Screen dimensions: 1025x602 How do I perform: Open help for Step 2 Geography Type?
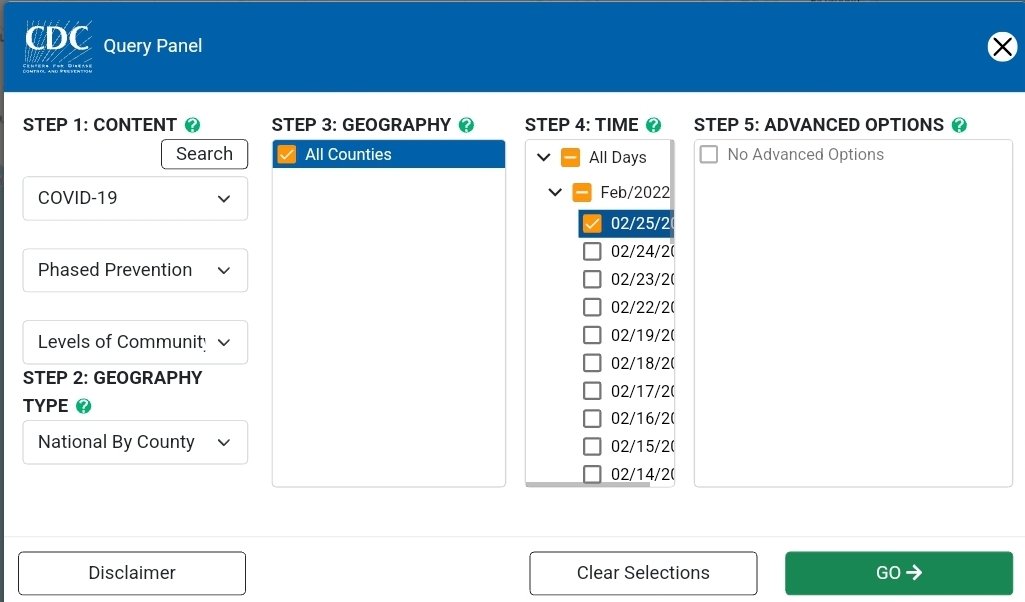click(84, 406)
